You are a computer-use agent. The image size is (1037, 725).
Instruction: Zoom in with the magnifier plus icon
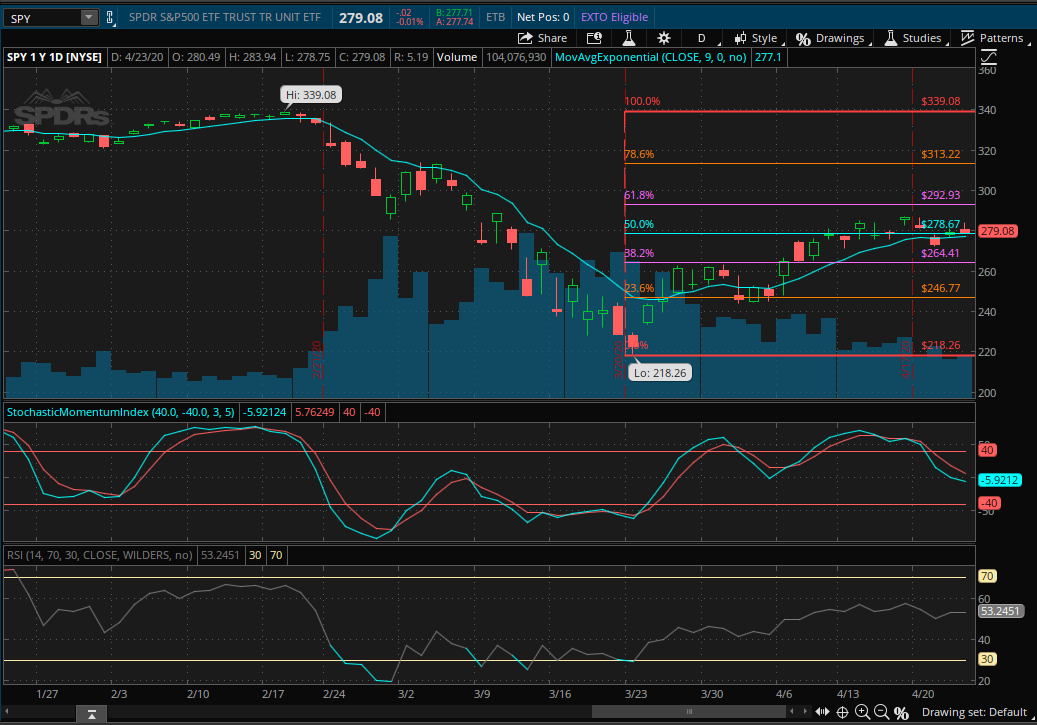[862, 712]
